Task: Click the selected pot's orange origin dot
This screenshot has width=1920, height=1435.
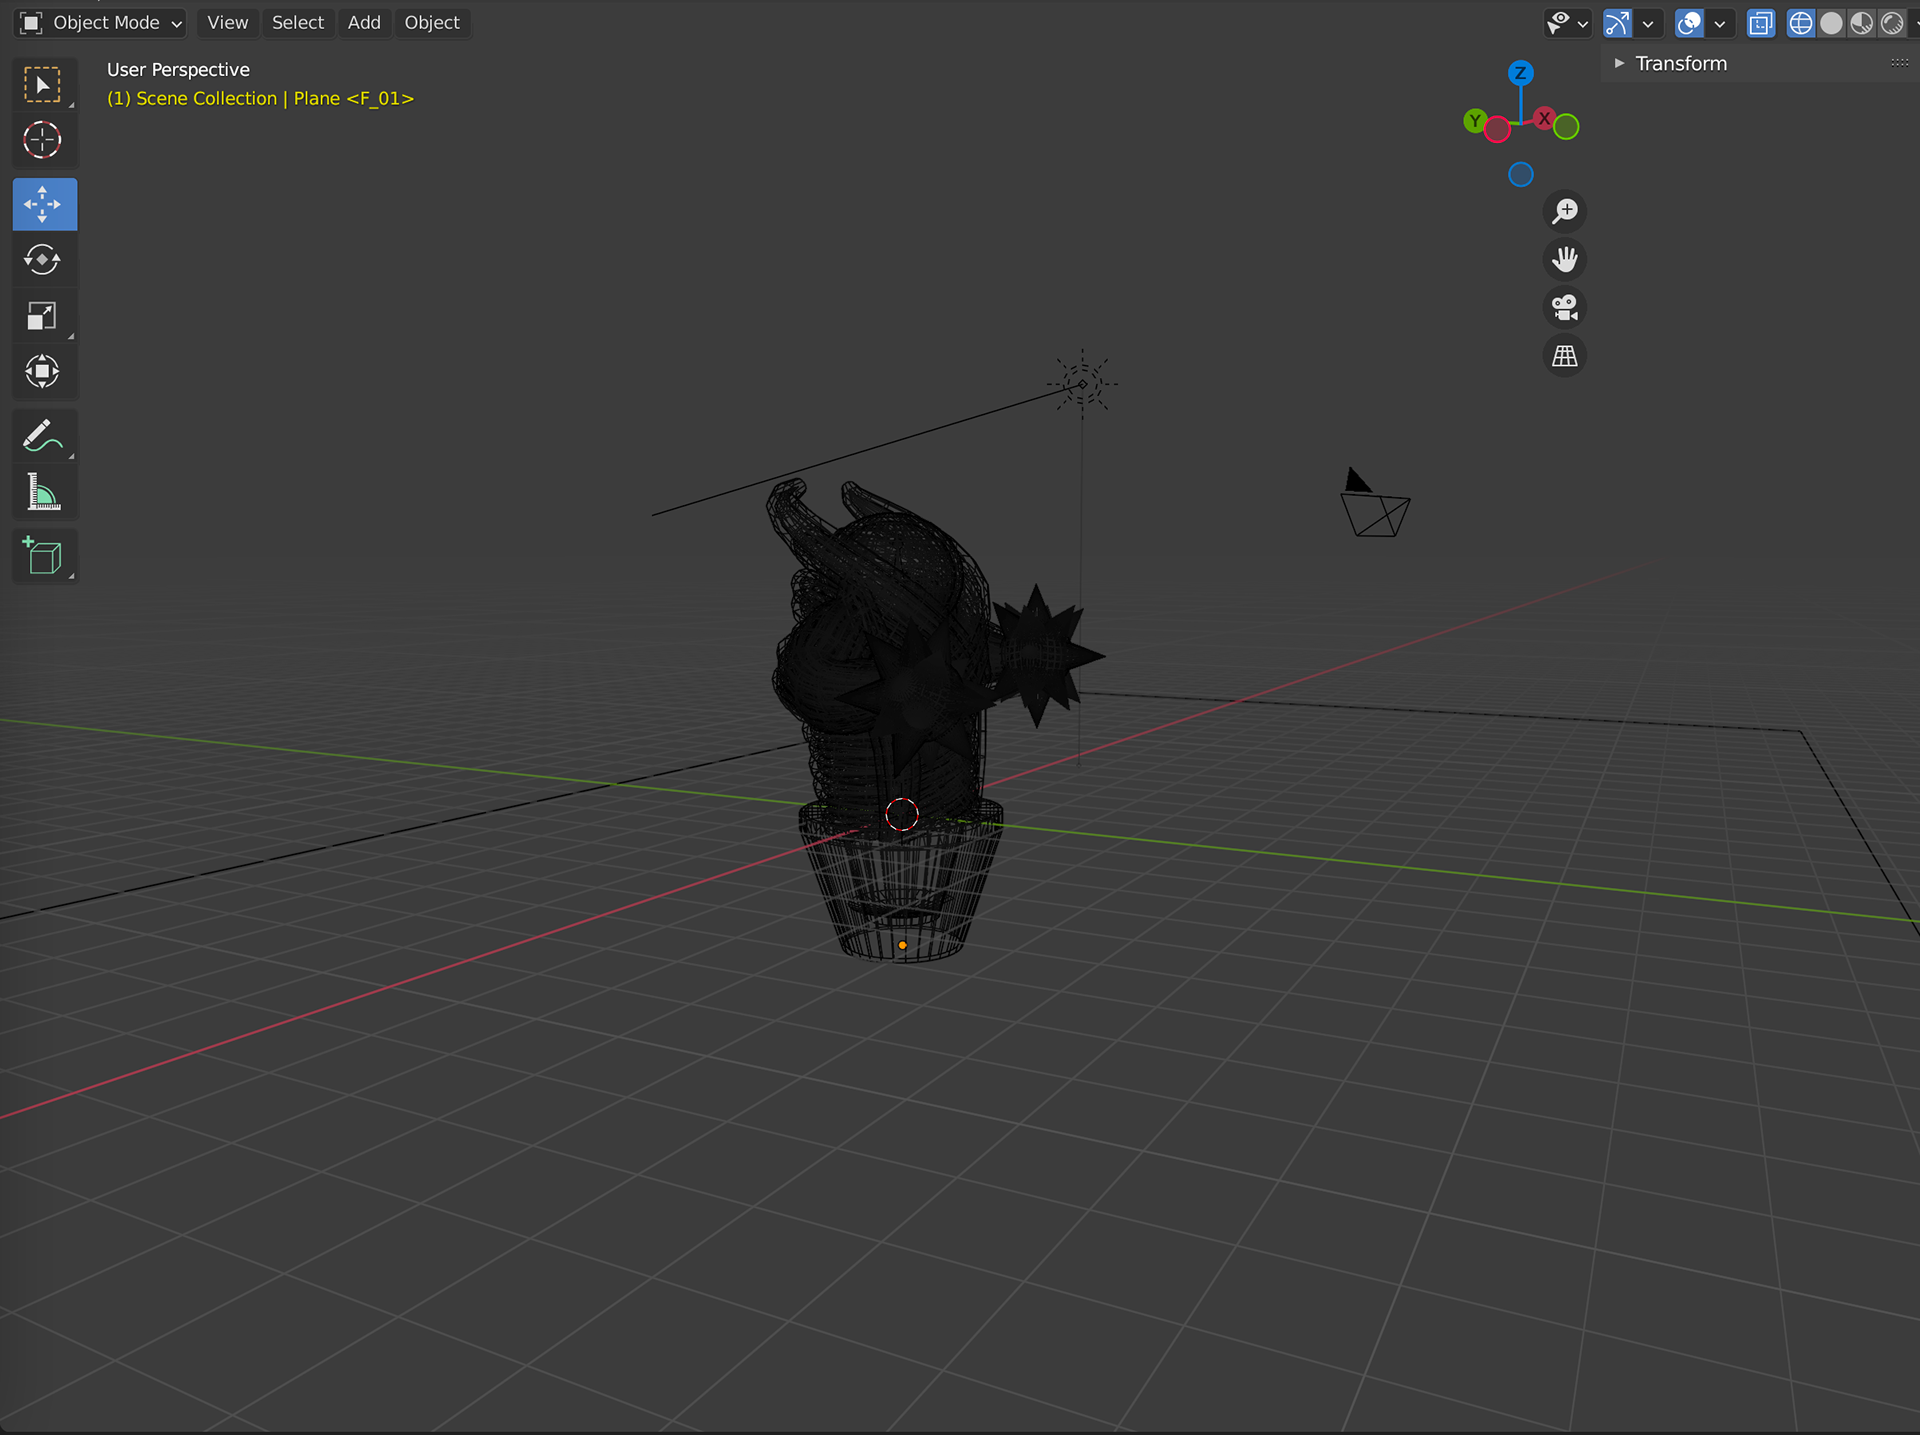Action: 902,945
